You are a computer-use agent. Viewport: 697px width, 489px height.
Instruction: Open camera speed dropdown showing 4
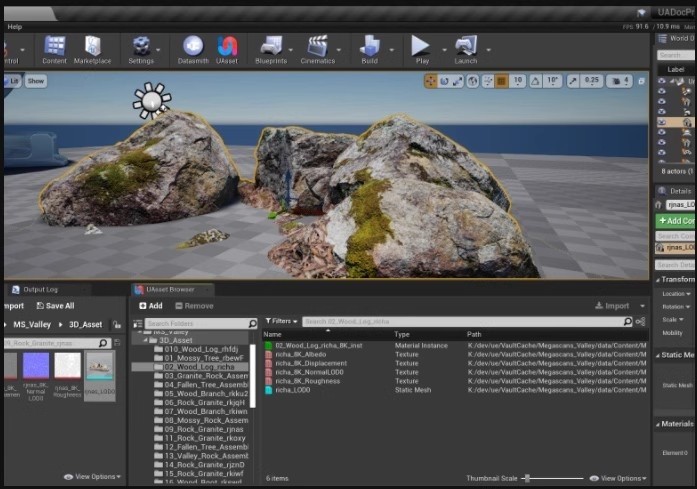[620, 81]
